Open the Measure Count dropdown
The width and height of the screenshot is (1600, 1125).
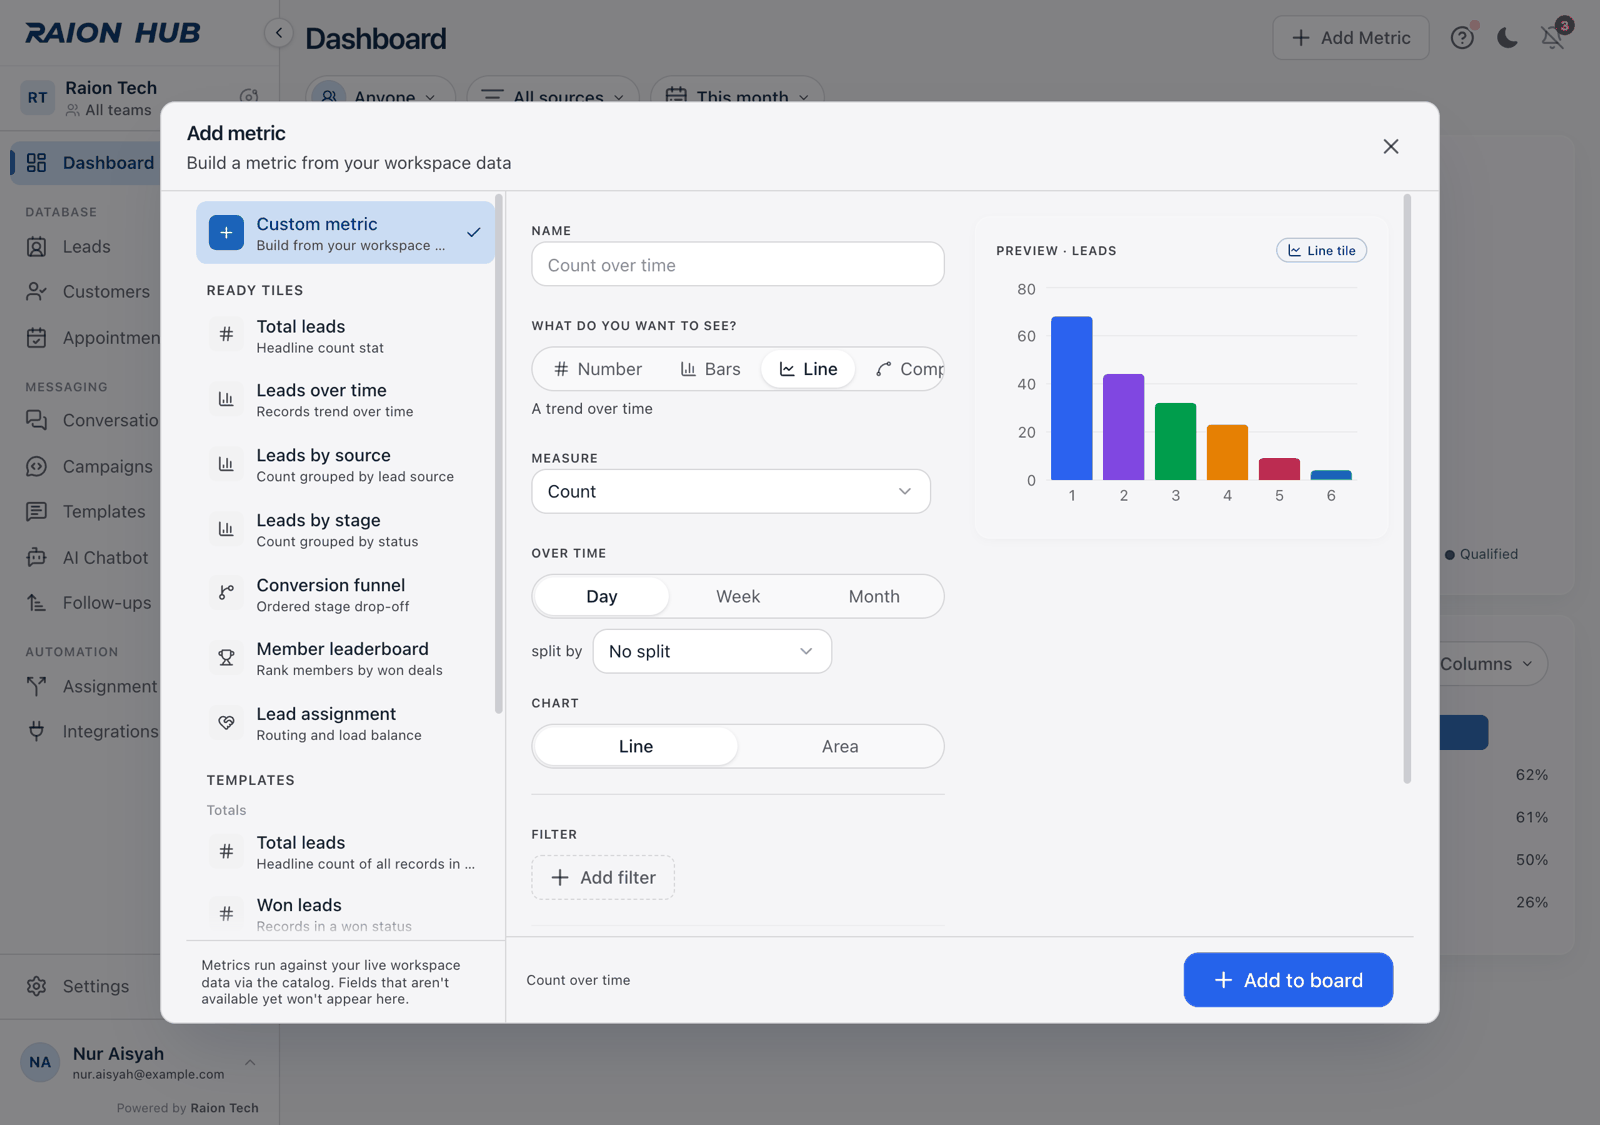[x=731, y=491]
